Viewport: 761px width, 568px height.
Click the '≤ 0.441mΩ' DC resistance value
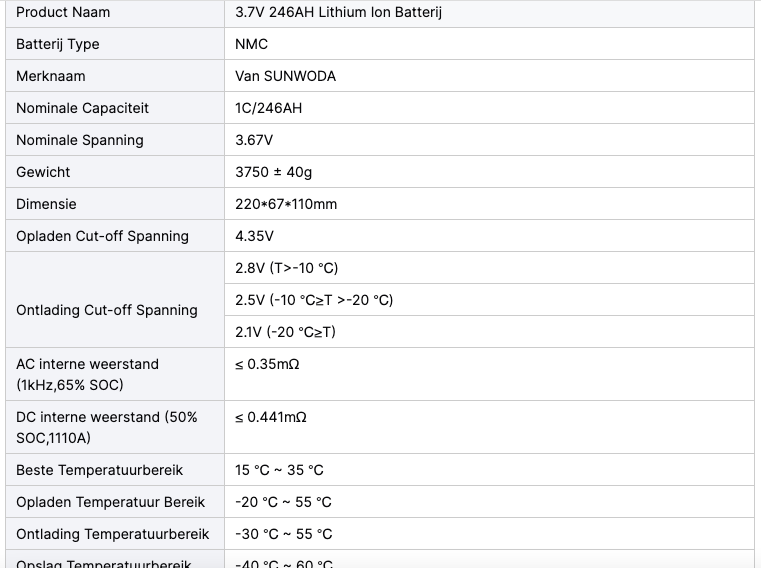click(271, 418)
